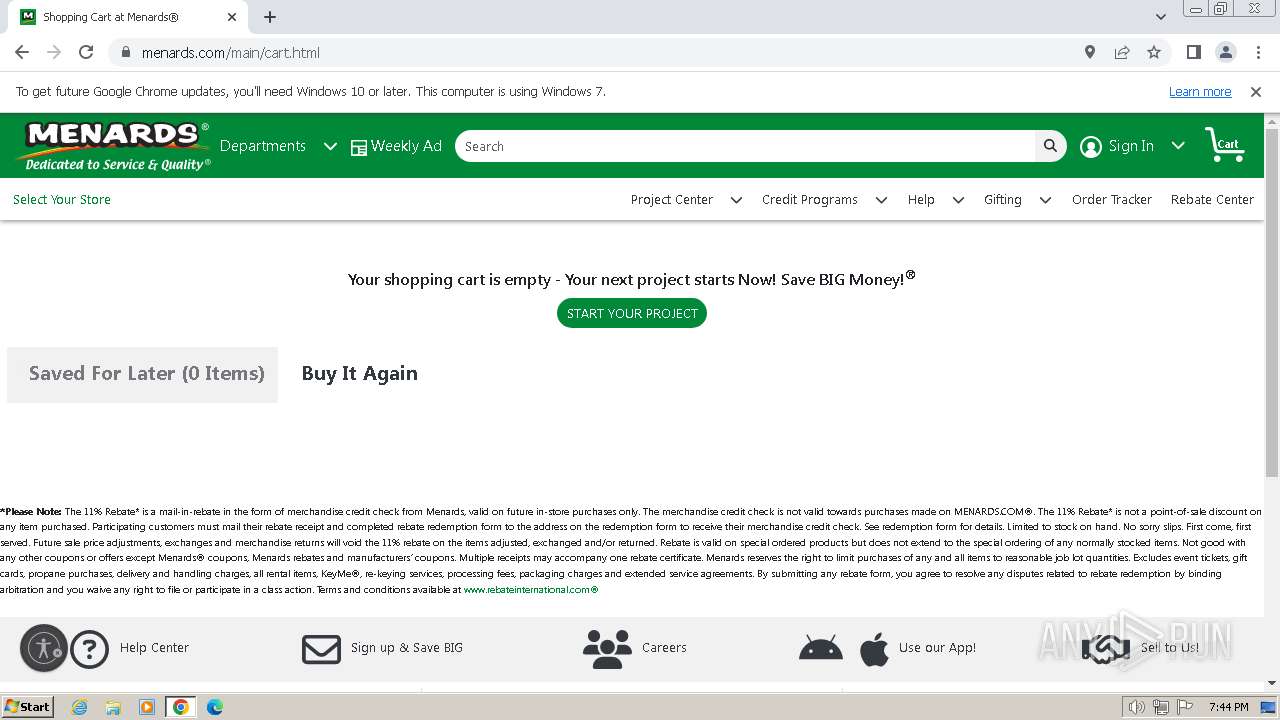Open the rebateinternational.com link
Image resolution: width=1280 pixels, height=720 pixels.
click(x=531, y=590)
